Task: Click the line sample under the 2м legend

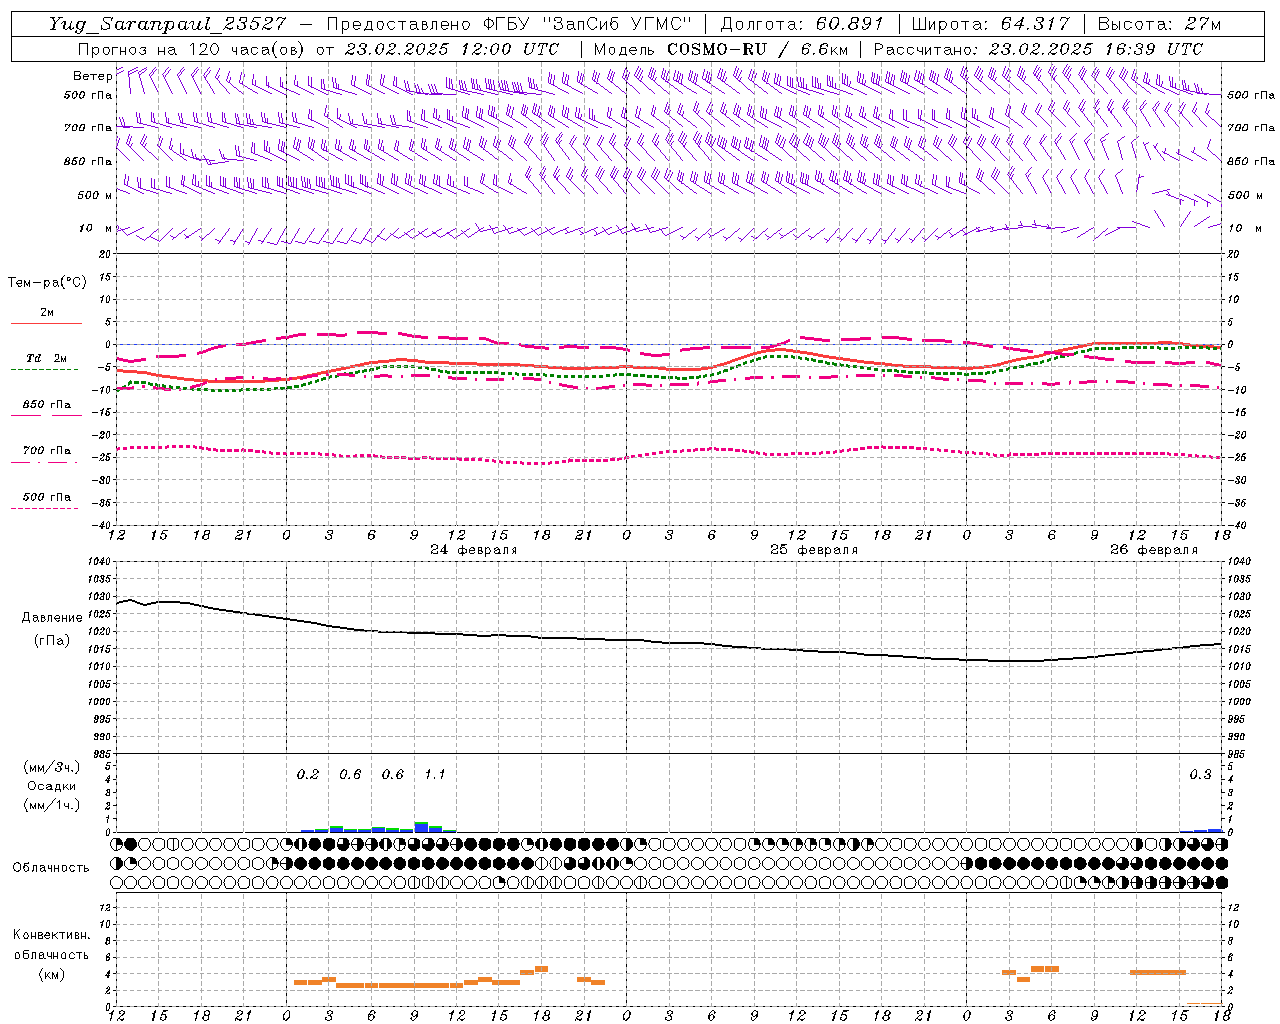Action: [46, 324]
